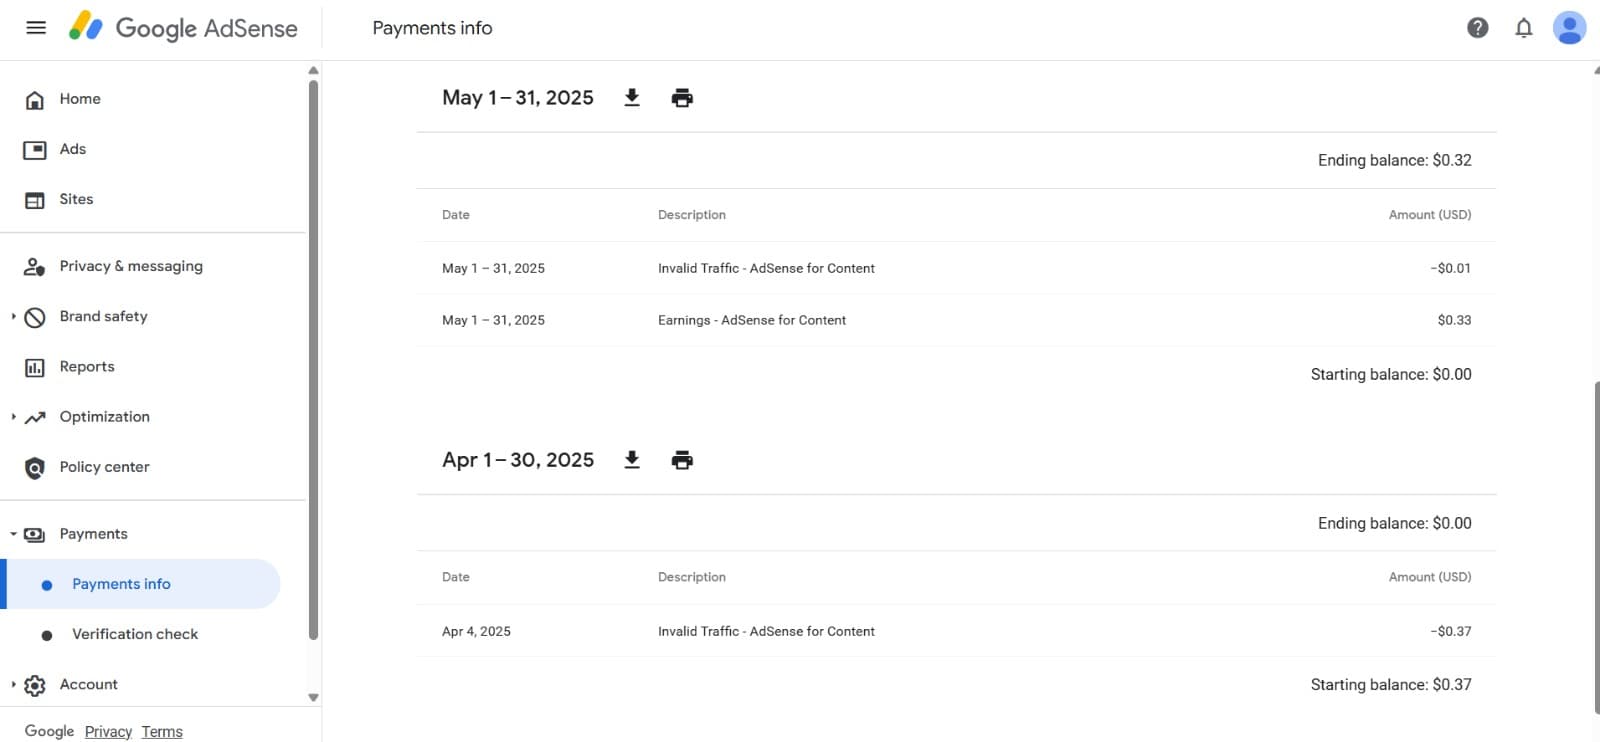Viewport: 1600px width, 742px height.
Task: Open the Terms footer link
Action: tap(162, 732)
